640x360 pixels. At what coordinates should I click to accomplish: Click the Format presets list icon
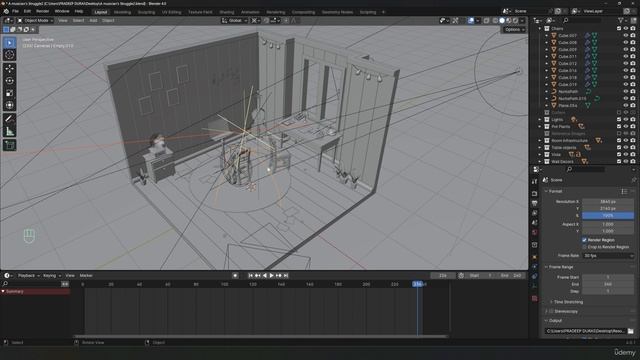tap(624, 191)
